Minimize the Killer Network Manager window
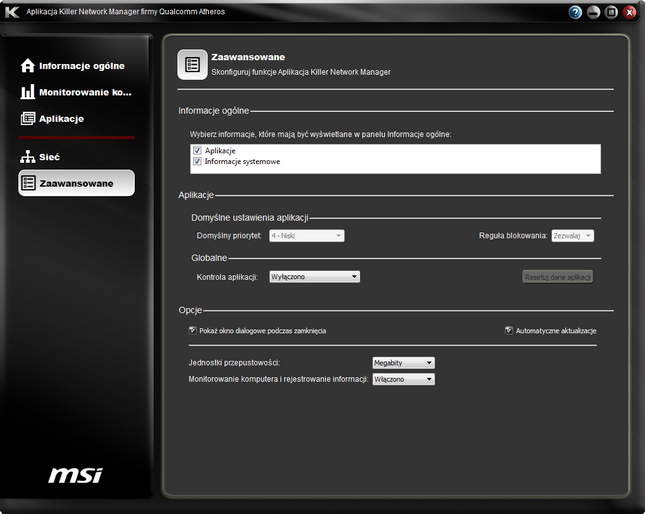Viewport: 645px width, 514px height. pos(593,12)
